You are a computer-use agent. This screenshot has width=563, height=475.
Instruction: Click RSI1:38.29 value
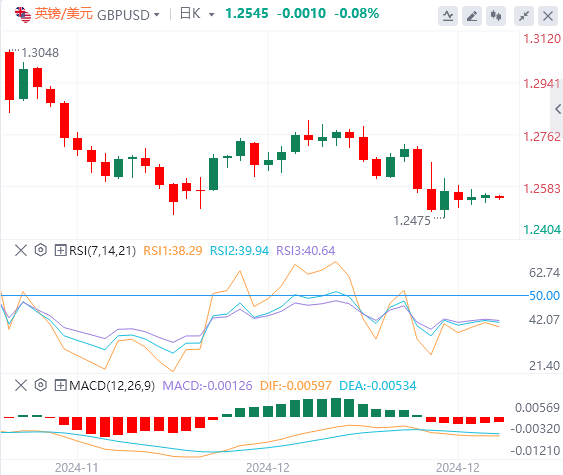(173, 251)
